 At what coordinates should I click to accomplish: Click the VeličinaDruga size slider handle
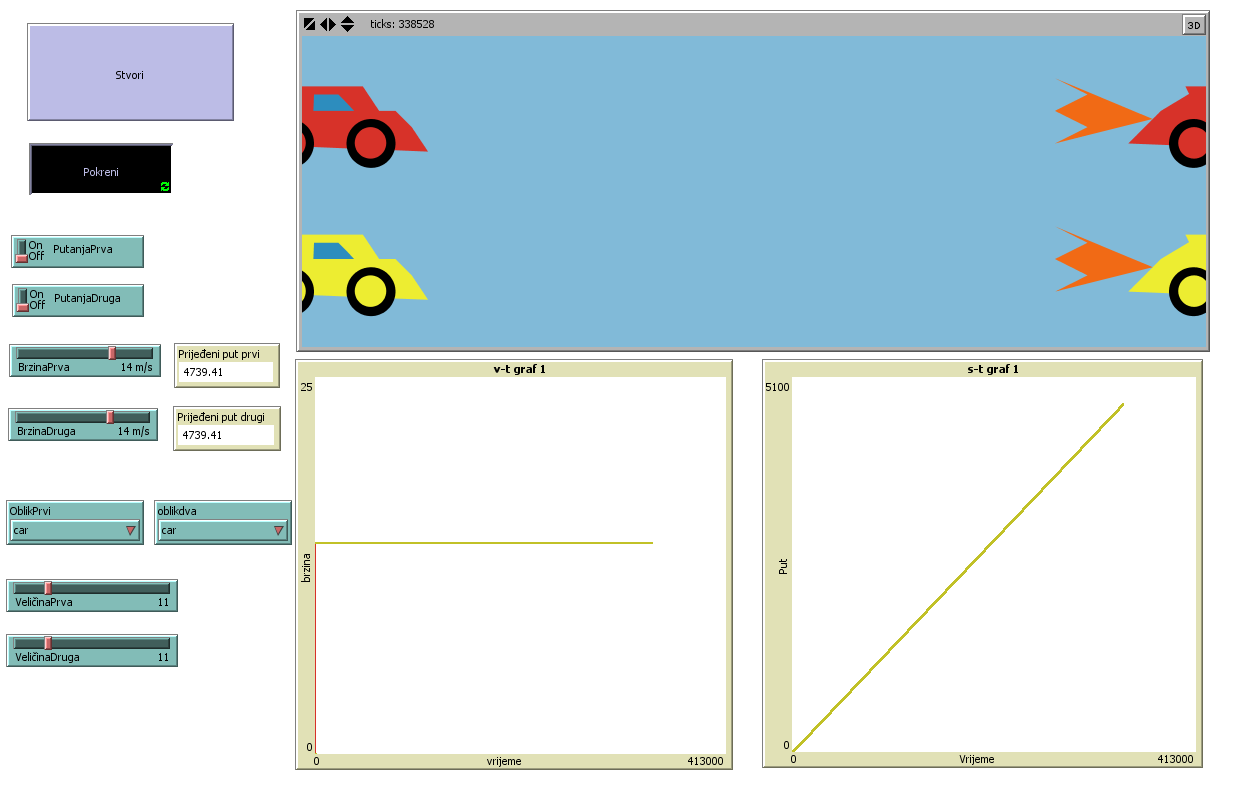coord(47,643)
